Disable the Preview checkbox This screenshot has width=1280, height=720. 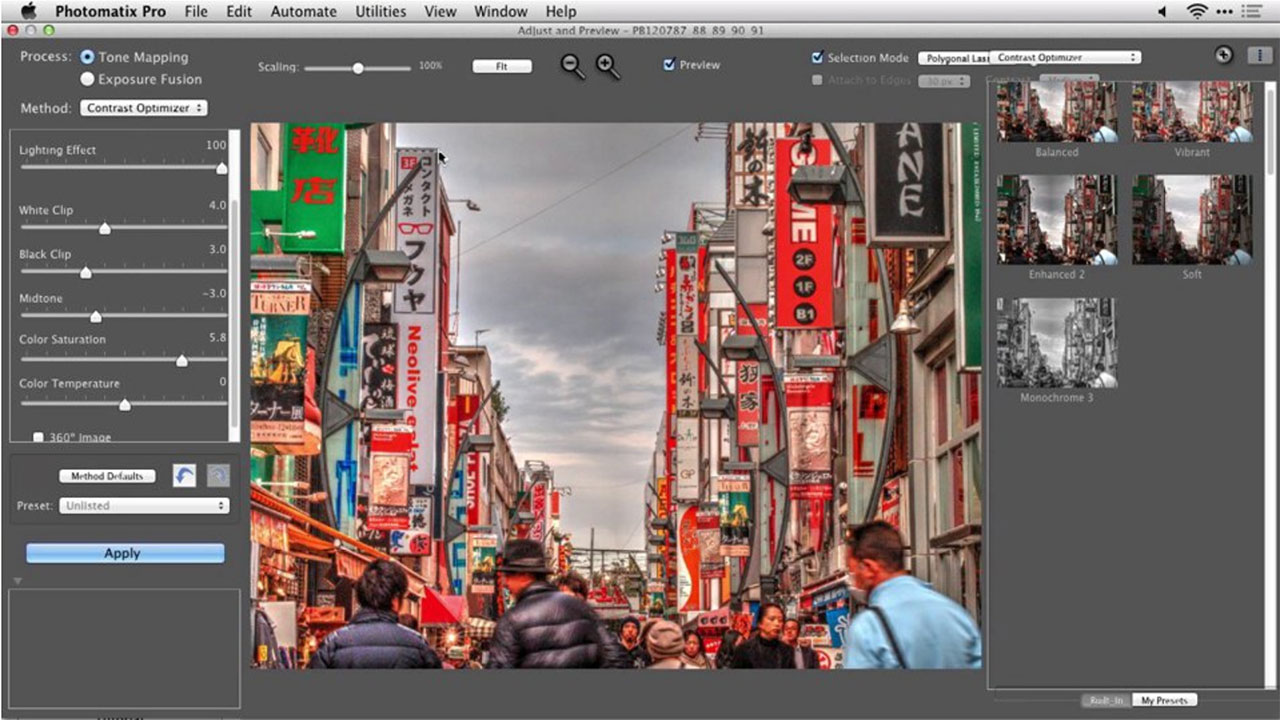[x=669, y=65]
